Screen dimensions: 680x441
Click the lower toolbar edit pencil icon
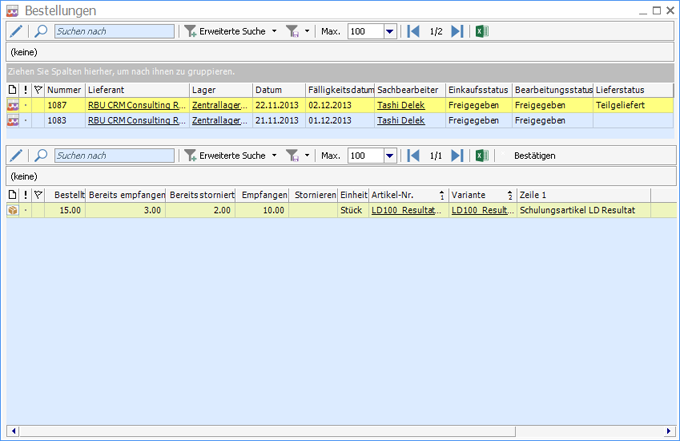click(x=16, y=155)
